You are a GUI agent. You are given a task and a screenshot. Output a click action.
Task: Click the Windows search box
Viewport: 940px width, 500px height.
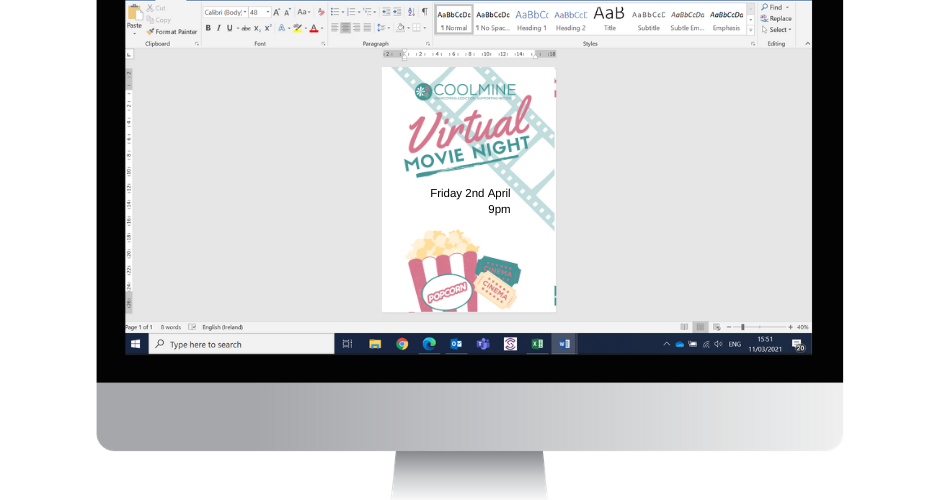(242, 344)
